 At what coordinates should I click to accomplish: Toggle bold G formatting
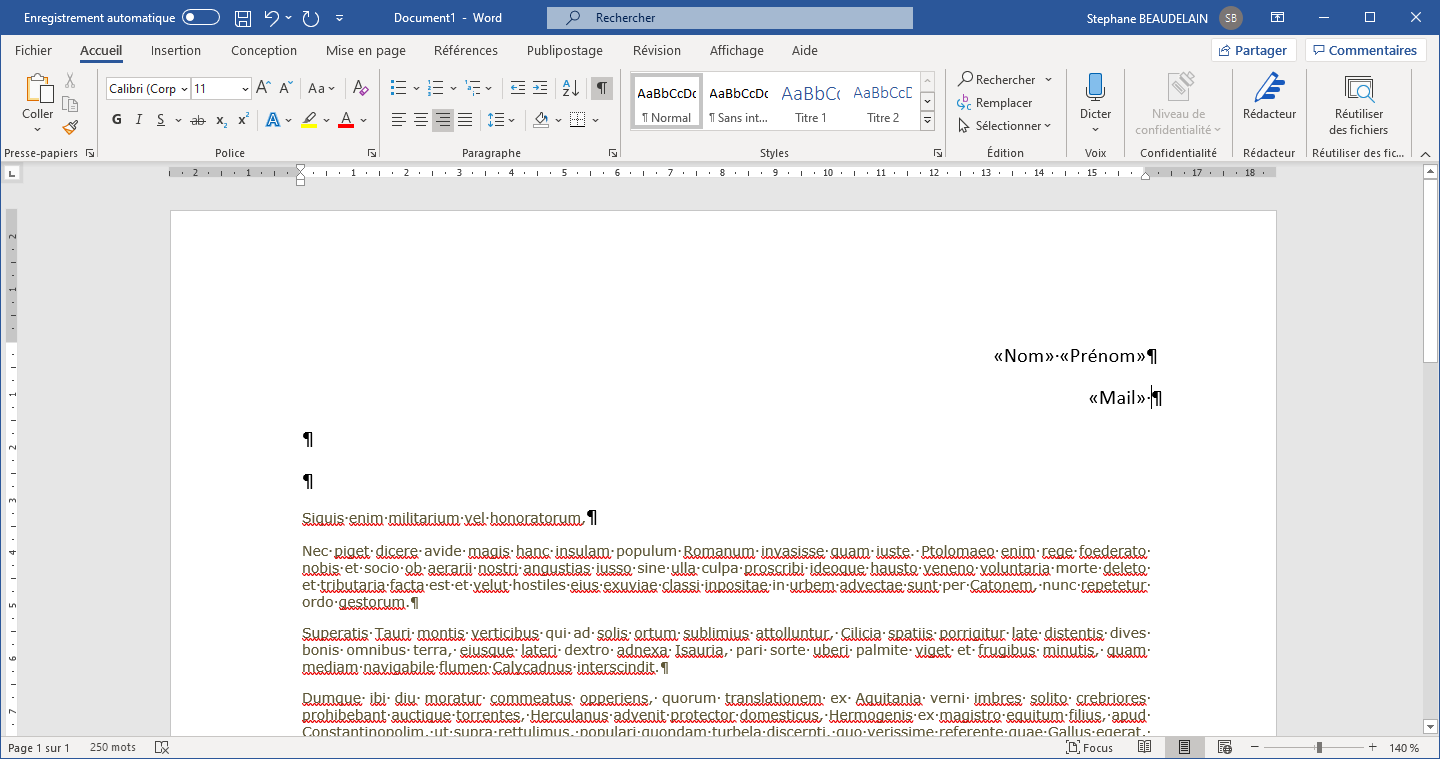116,120
